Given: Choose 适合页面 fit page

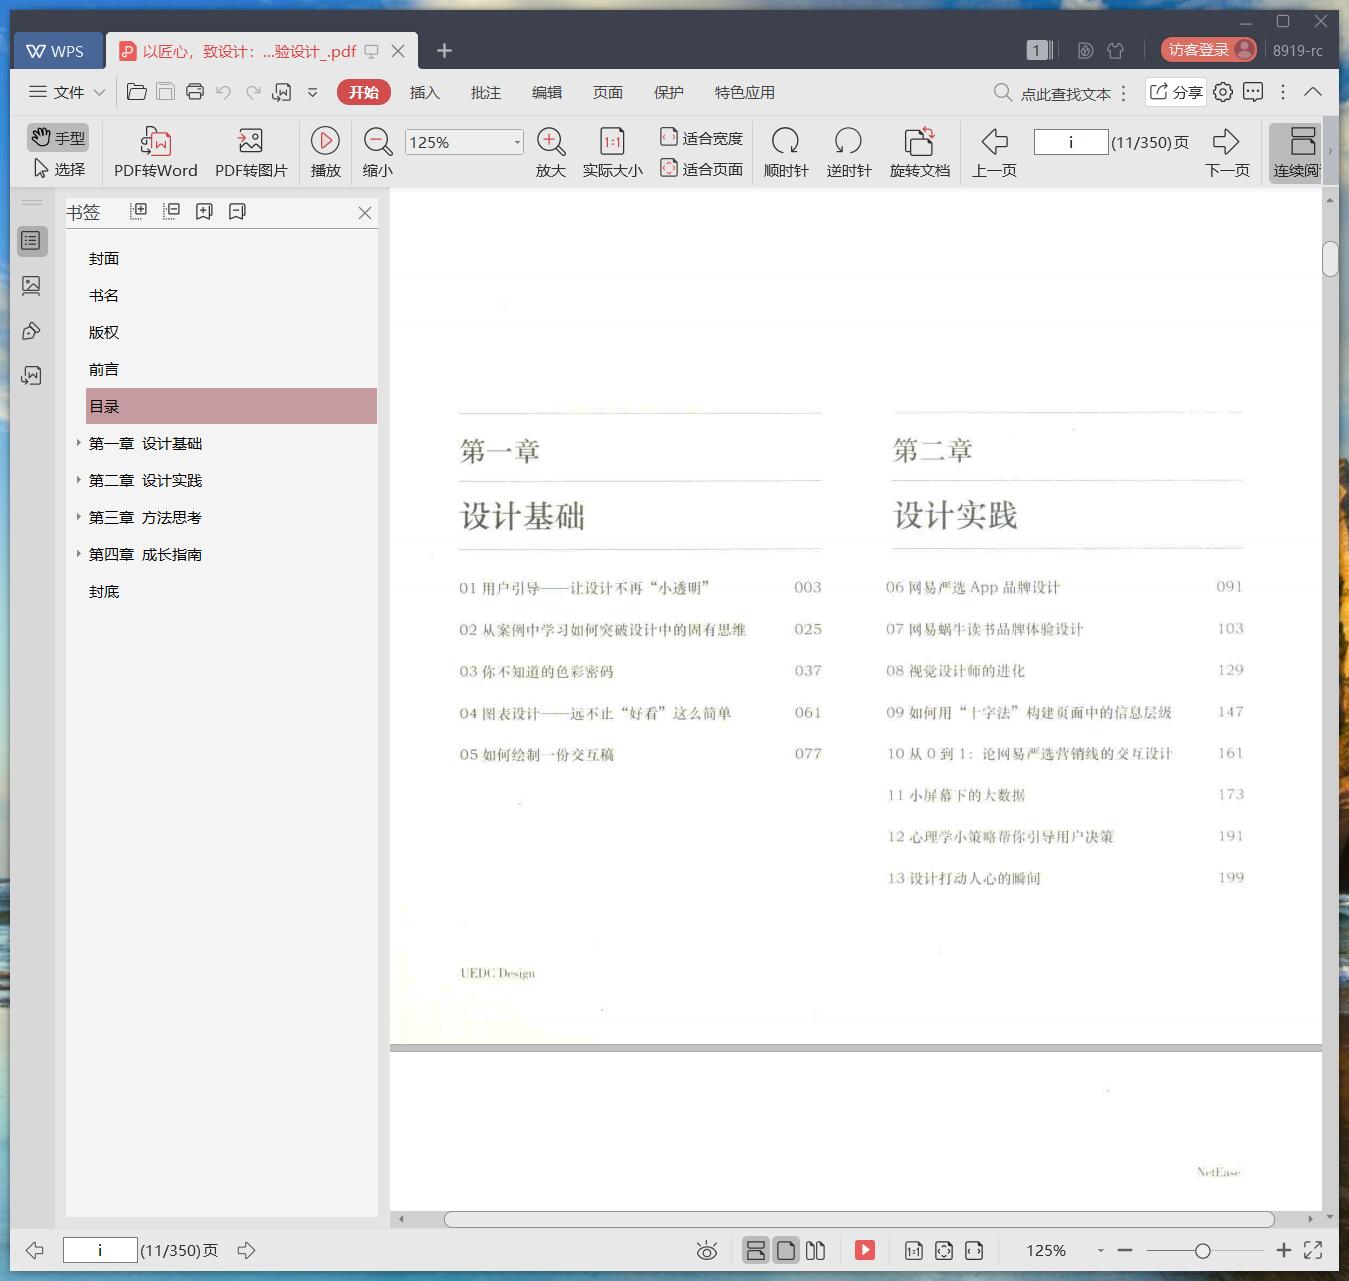Looking at the screenshot, I should (701, 169).
